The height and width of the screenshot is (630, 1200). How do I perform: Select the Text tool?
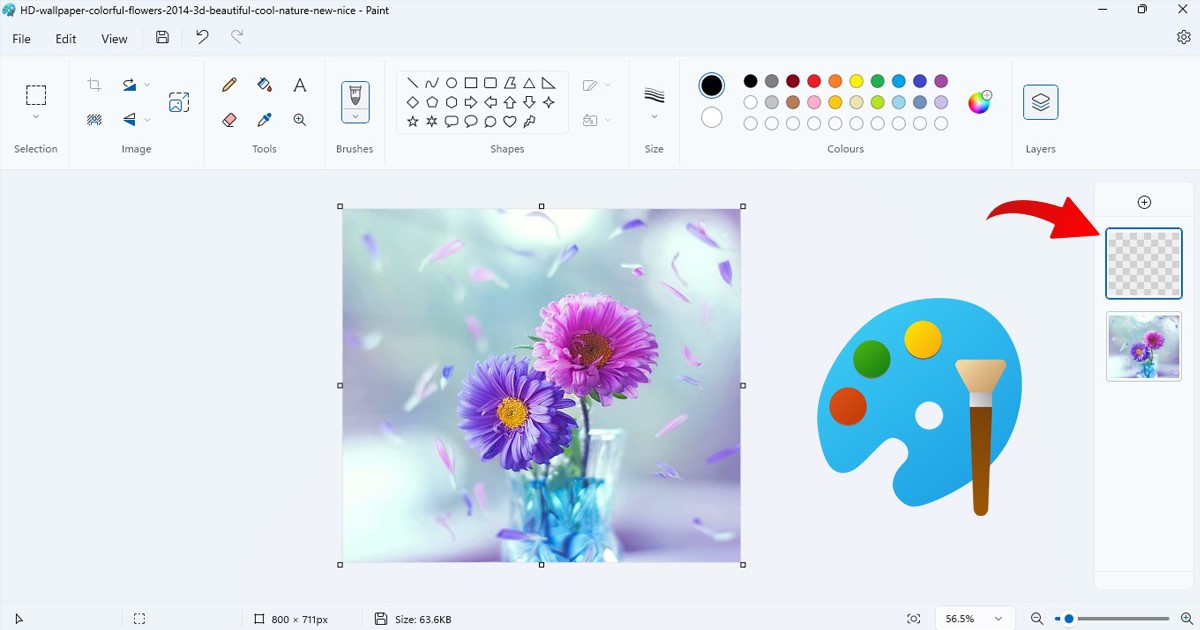299,85
